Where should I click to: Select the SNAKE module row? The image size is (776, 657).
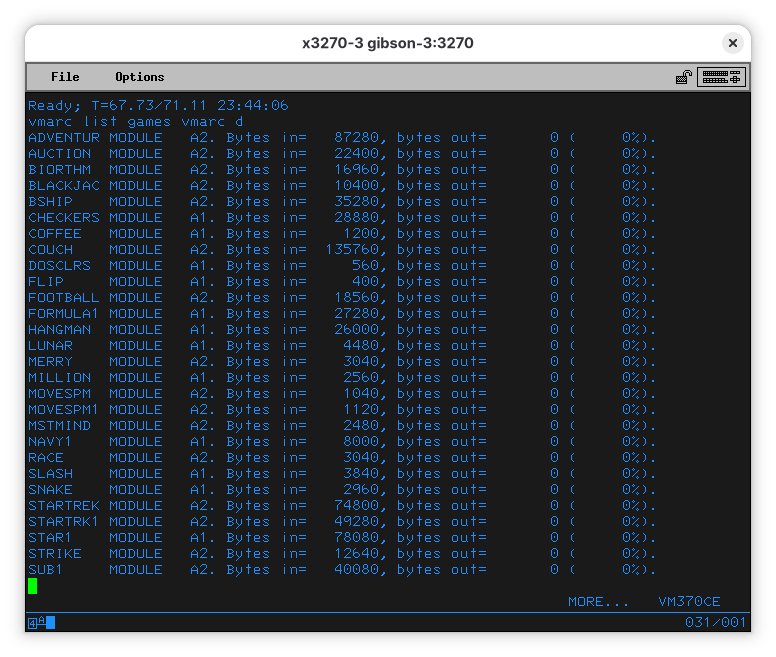tap(342, 490)
